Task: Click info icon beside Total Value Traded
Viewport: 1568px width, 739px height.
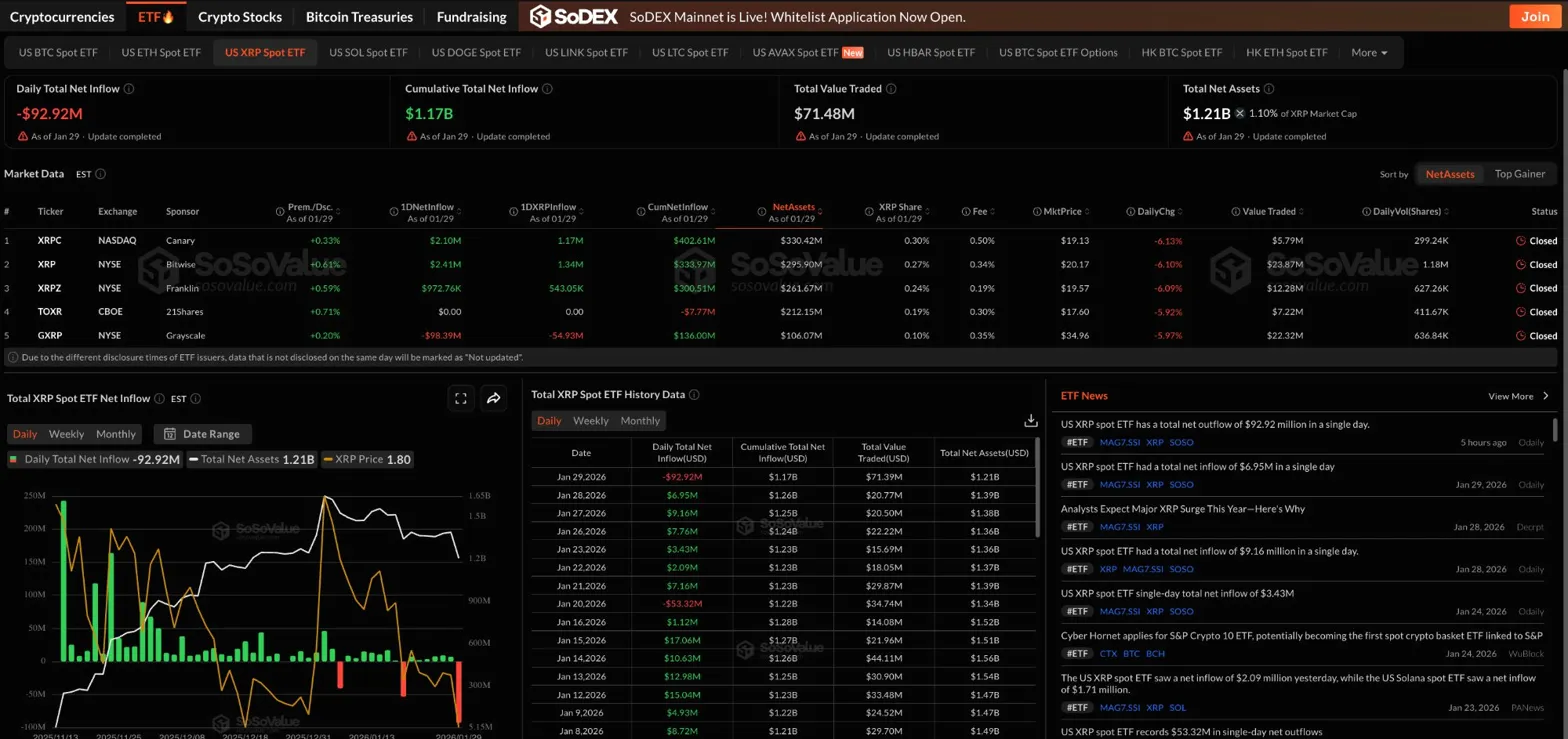Action: [x=891, y=89]
